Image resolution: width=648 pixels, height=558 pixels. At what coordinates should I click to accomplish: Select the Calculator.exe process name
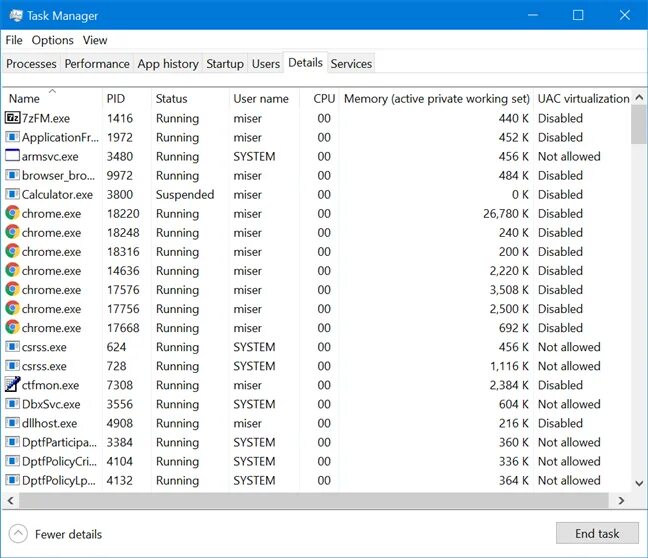pyautogui.click(x=57, y=195)
